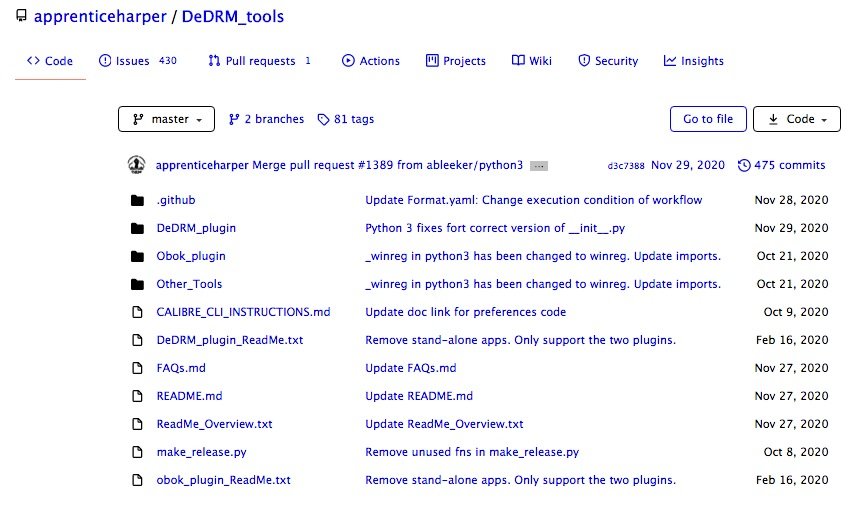Screen dimensions: 855x512
Task: Open commit hash d3c7388
Action: [626, 166]
